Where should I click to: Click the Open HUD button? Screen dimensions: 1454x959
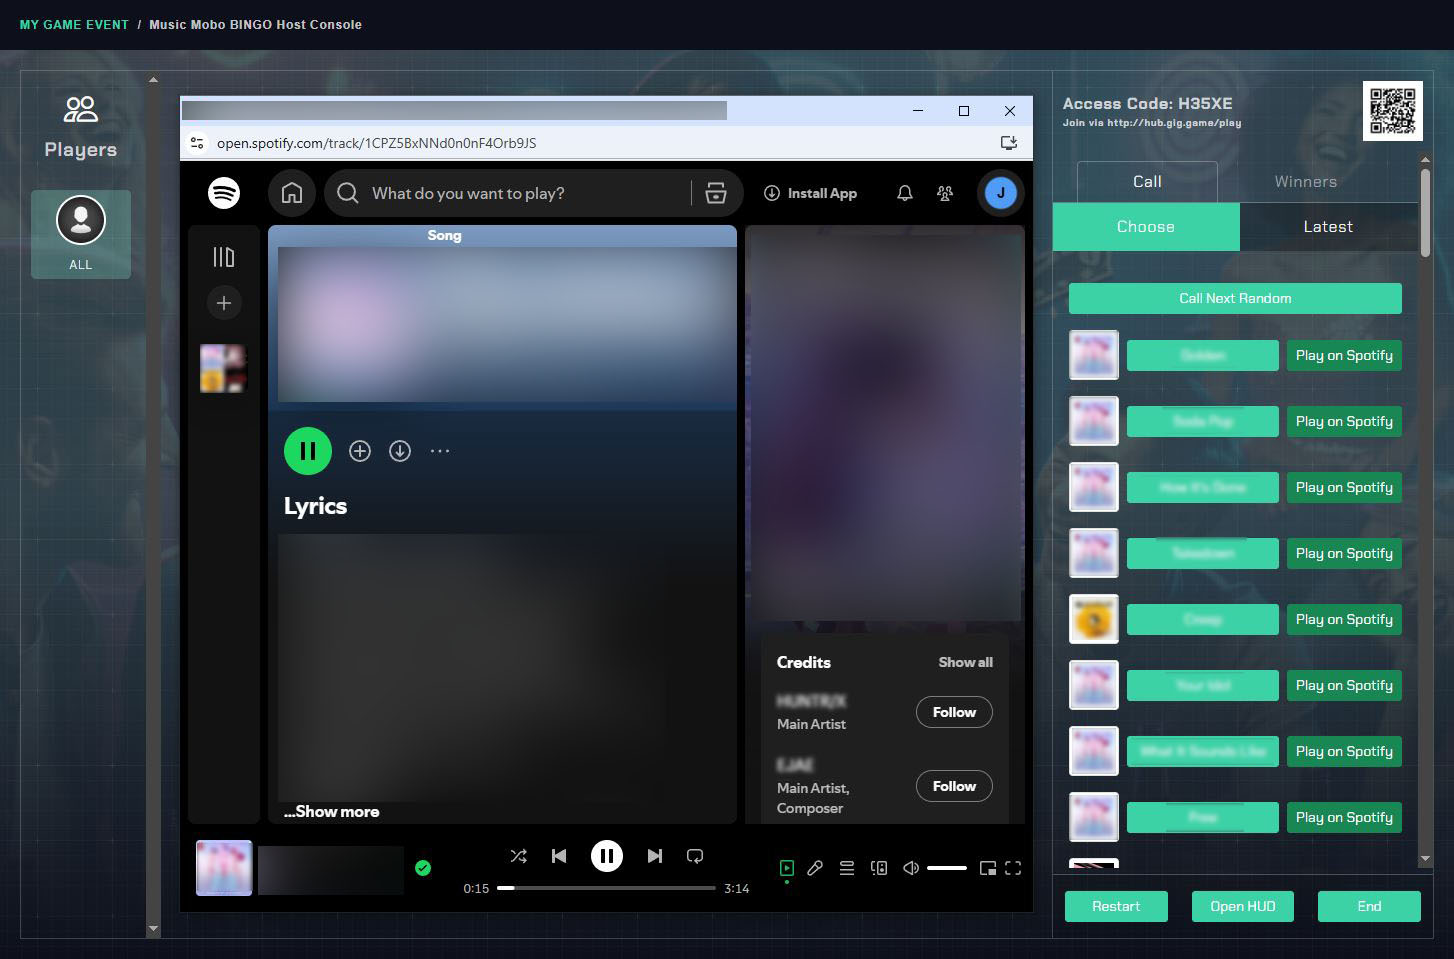click(x=1243, y=906)
